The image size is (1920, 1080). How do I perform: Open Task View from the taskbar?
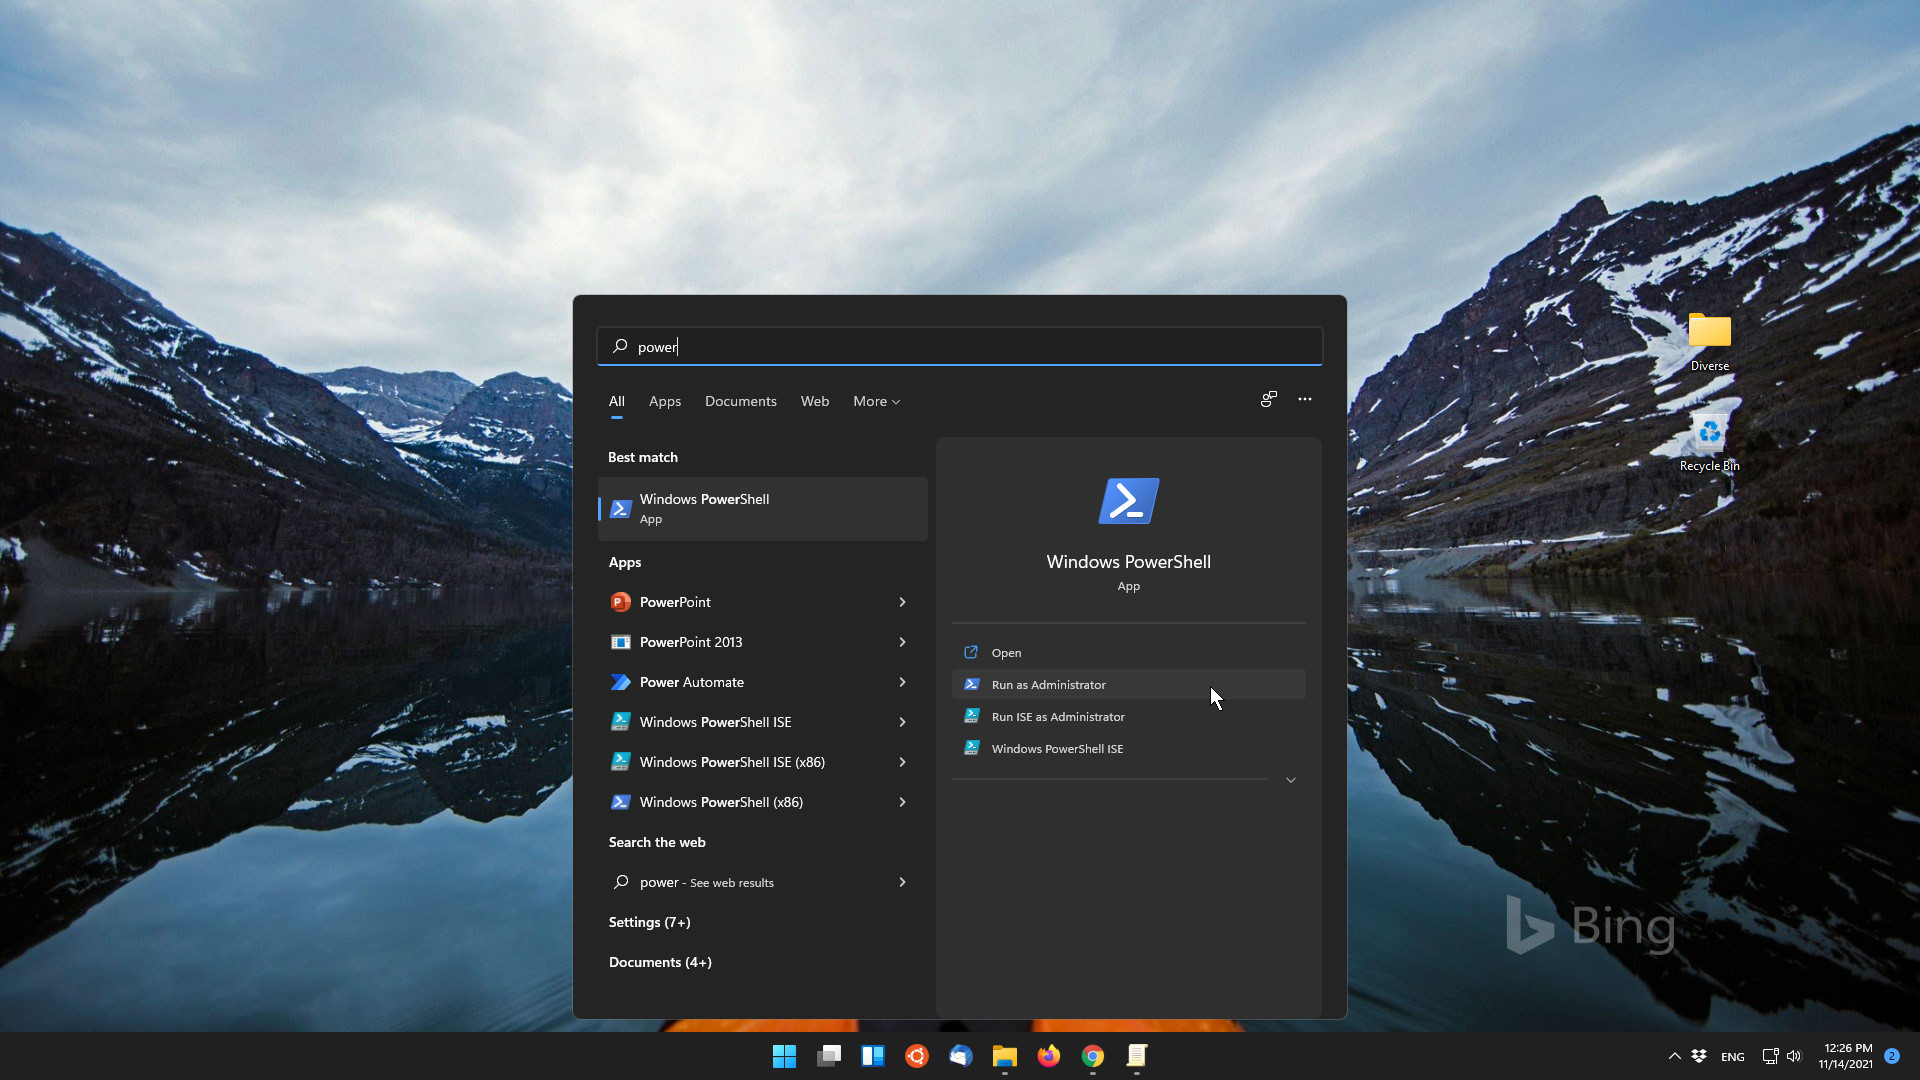point(829,1056)
